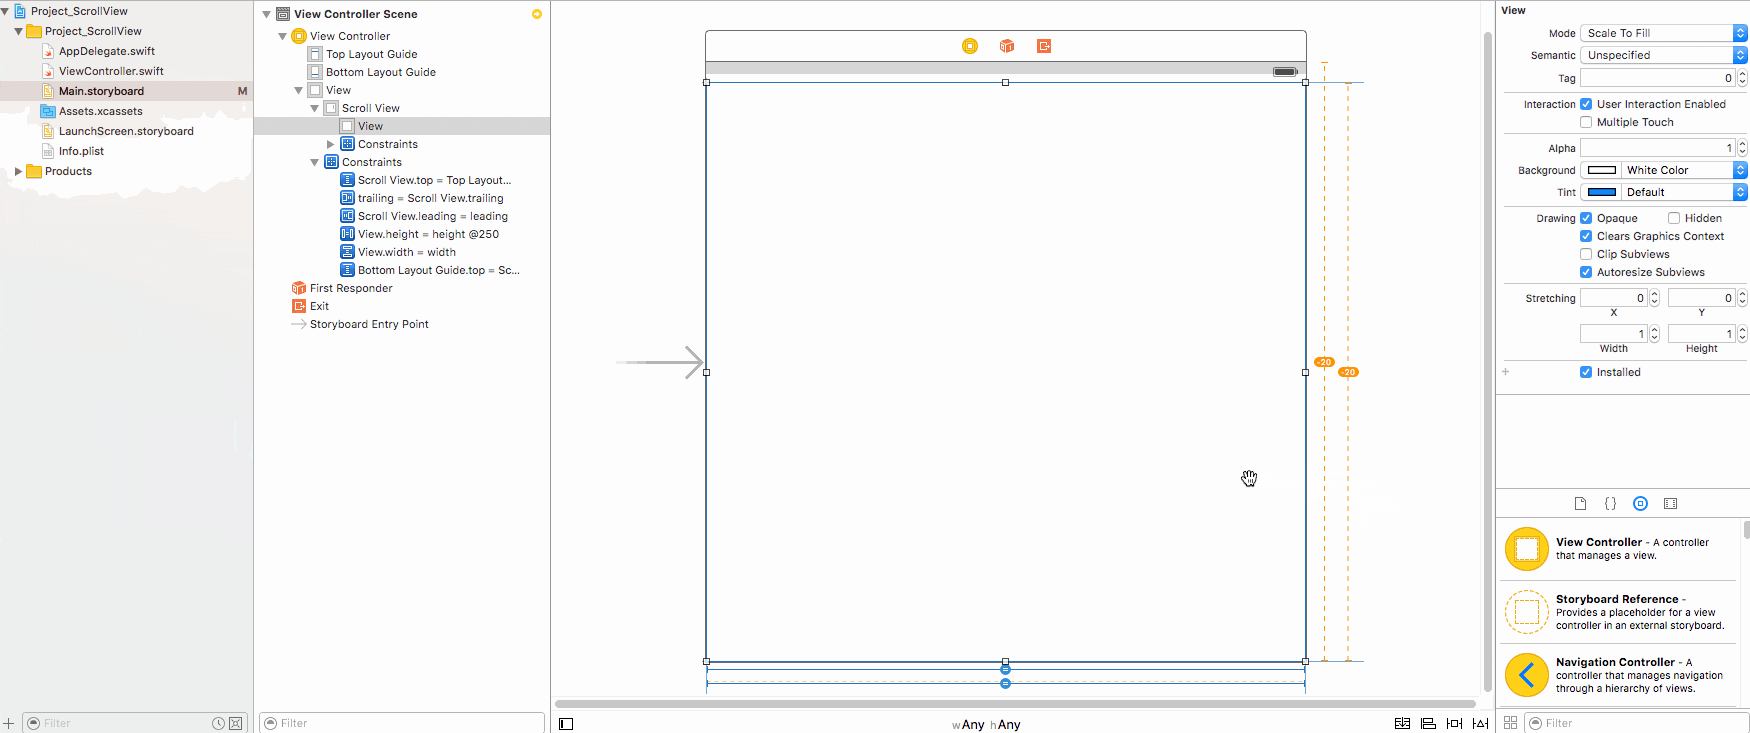Click the Exit icon in scene dock
1750x733 pixels.
(x=1044, y=46)
